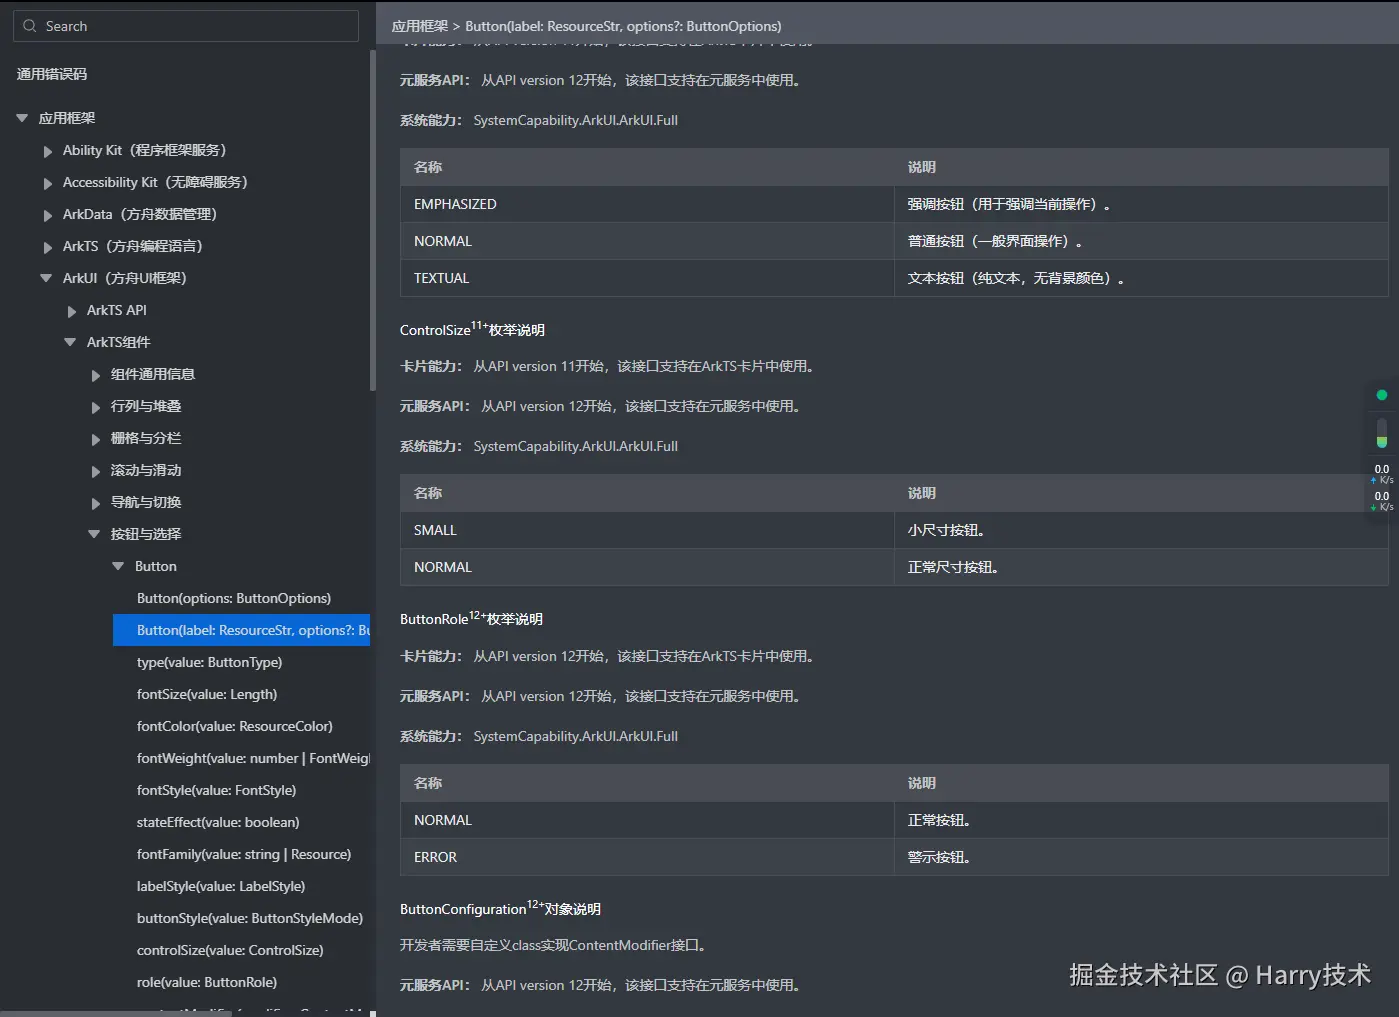Open controlSize(value: ControlSize) entry
The image size is (1399, 1017).
pos(230,950)
